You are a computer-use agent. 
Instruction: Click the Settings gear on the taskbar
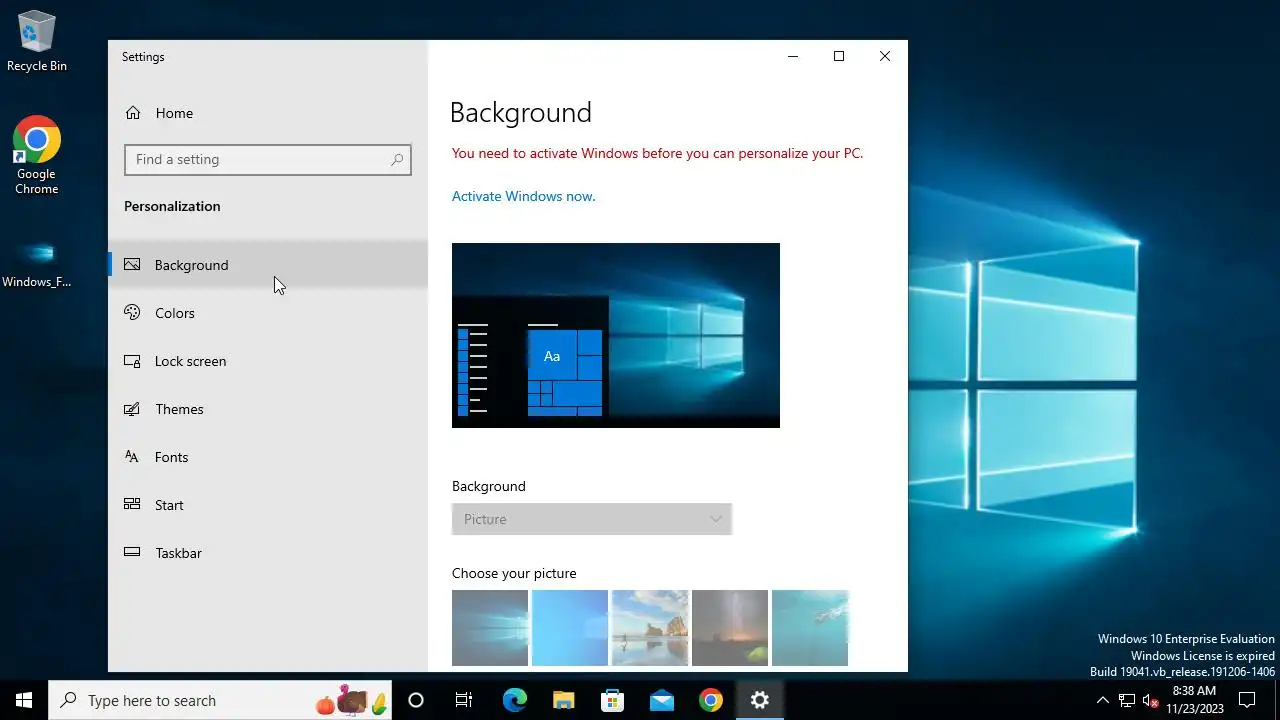[x=760, y=700]
